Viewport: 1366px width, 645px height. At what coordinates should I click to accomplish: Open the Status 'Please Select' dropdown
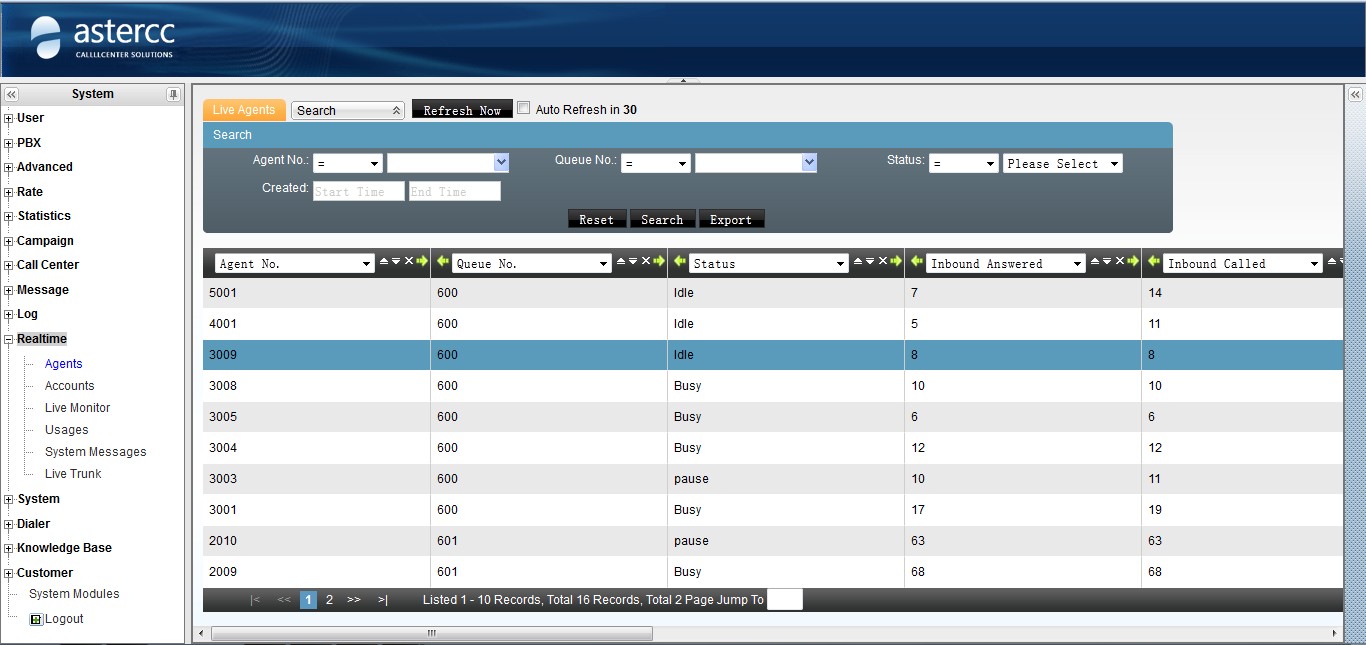[1062, 164]
